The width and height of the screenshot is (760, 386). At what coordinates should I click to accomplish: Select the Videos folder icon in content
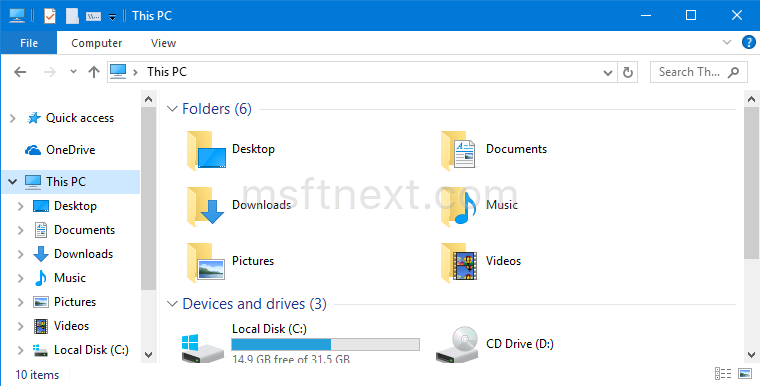(459, 263)
